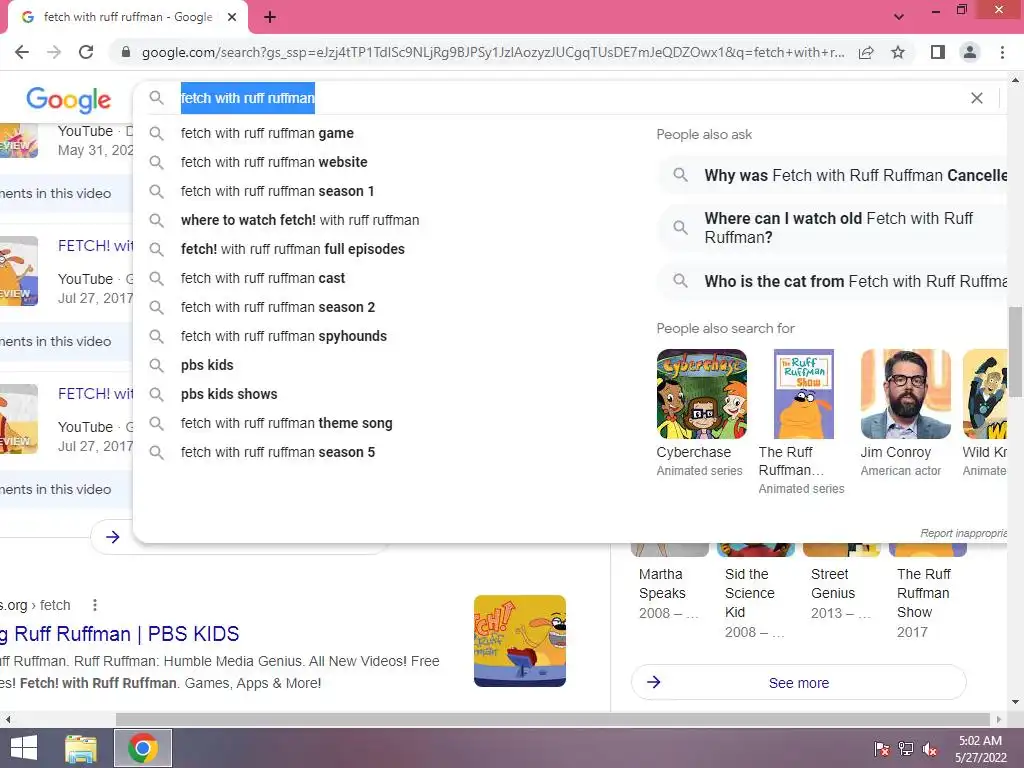
Task: Click the See more button
Action: [799, 682]
